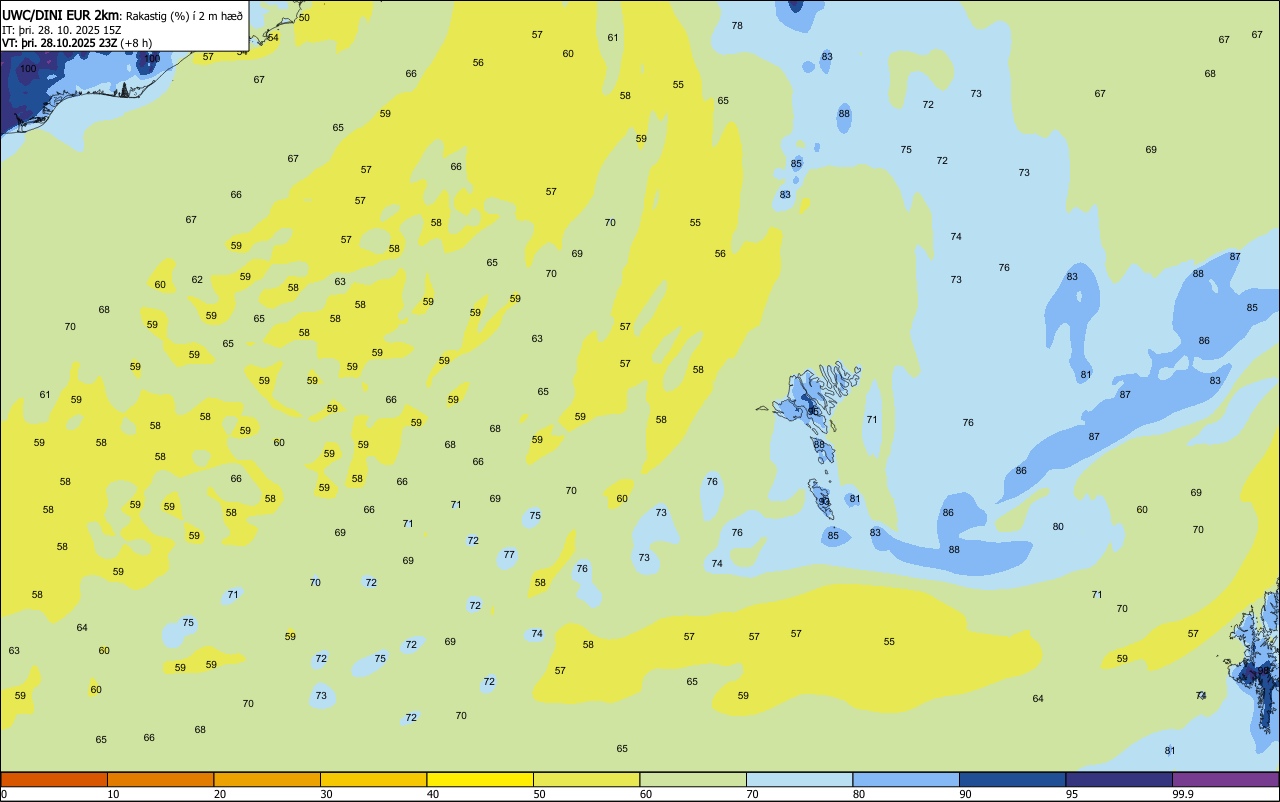Screen dimensions: 1280x802
Task: Click the dark orange 0–10 legend swatch
Action: pos(54,779)
